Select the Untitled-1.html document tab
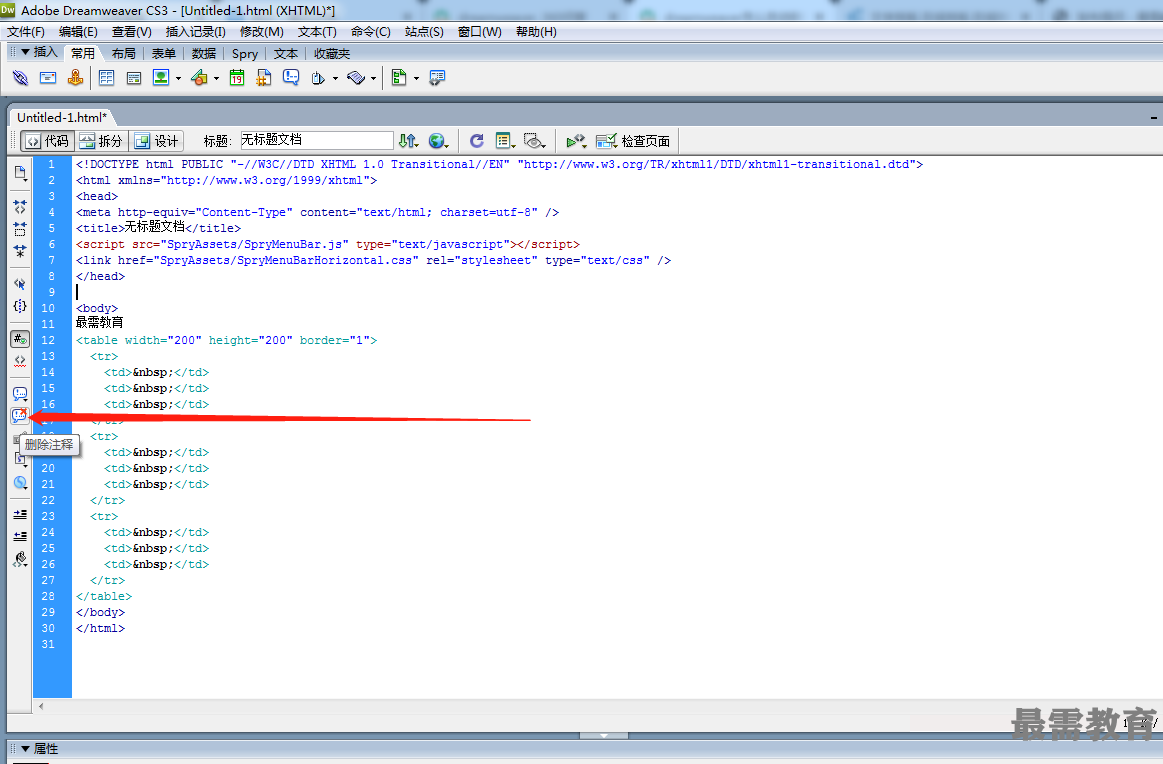The width and height of the screenshot is (1163, 764). coord(62,117)
